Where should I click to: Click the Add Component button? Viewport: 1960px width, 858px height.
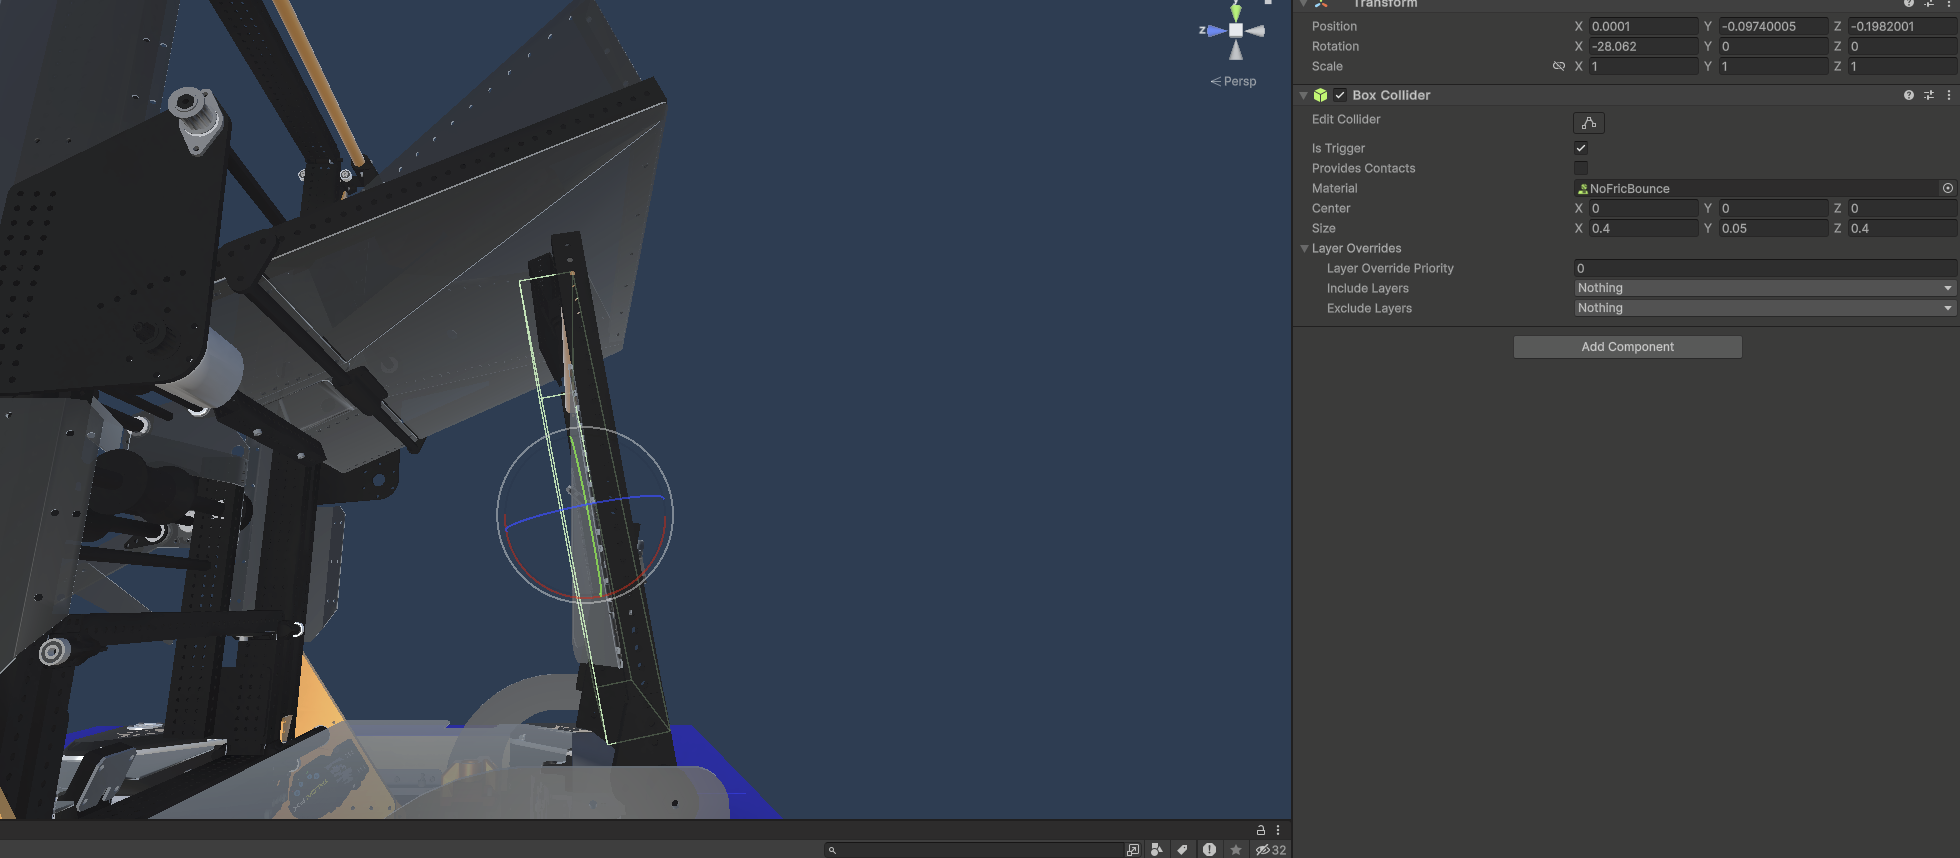point(1627,347)
